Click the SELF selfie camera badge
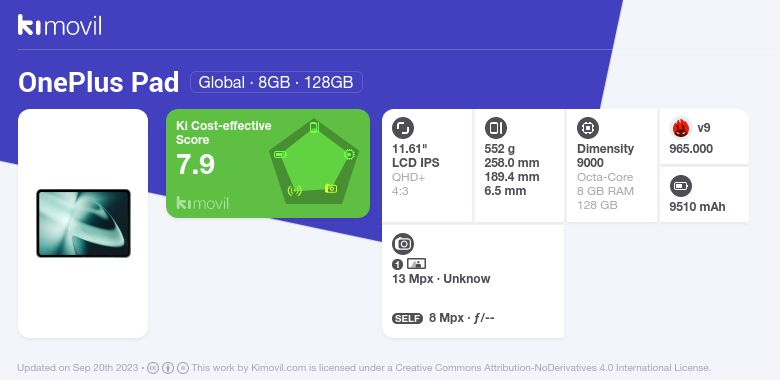 407,318
